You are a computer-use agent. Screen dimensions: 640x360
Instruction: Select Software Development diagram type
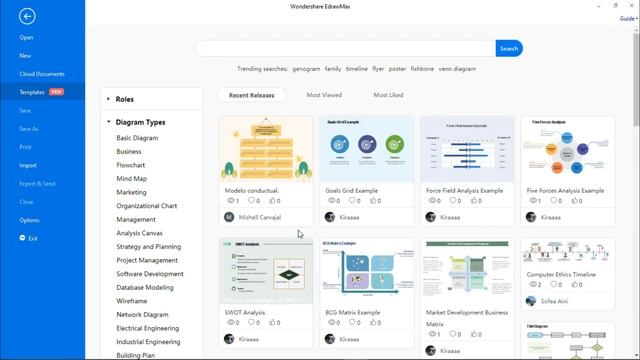(x=150, y=274)
